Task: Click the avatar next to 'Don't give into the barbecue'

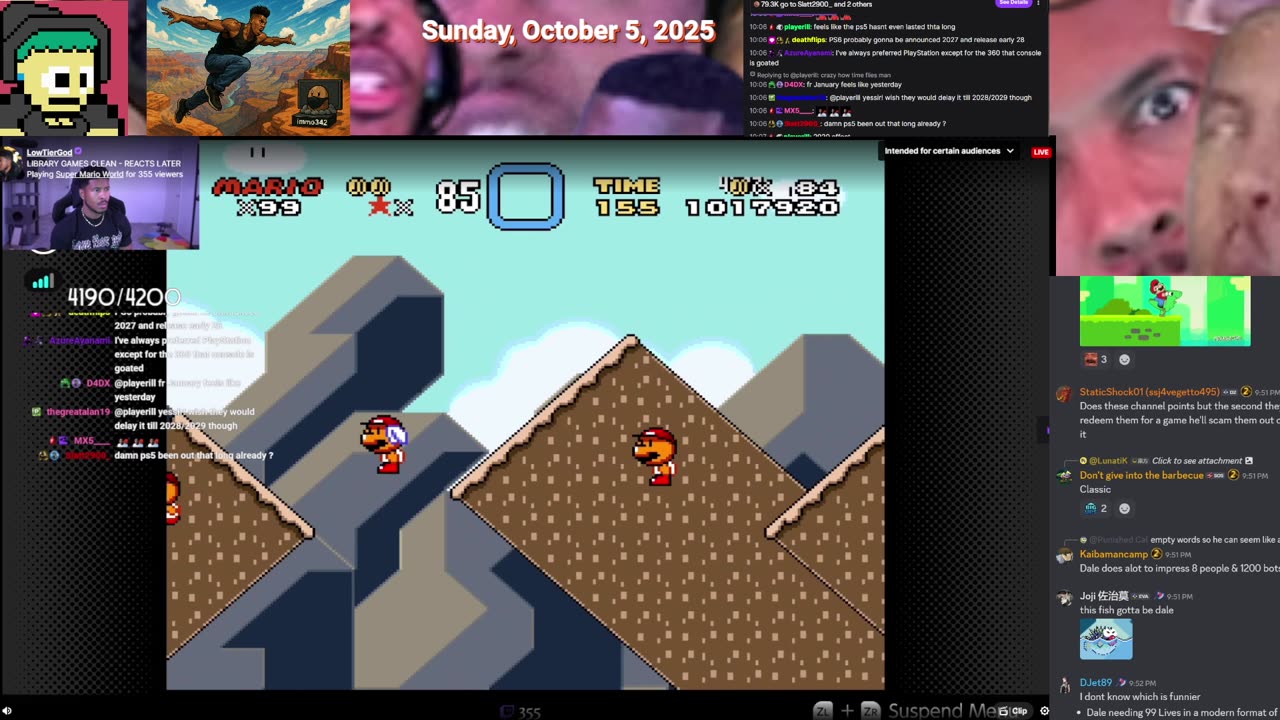Action: pos(1064,476)
